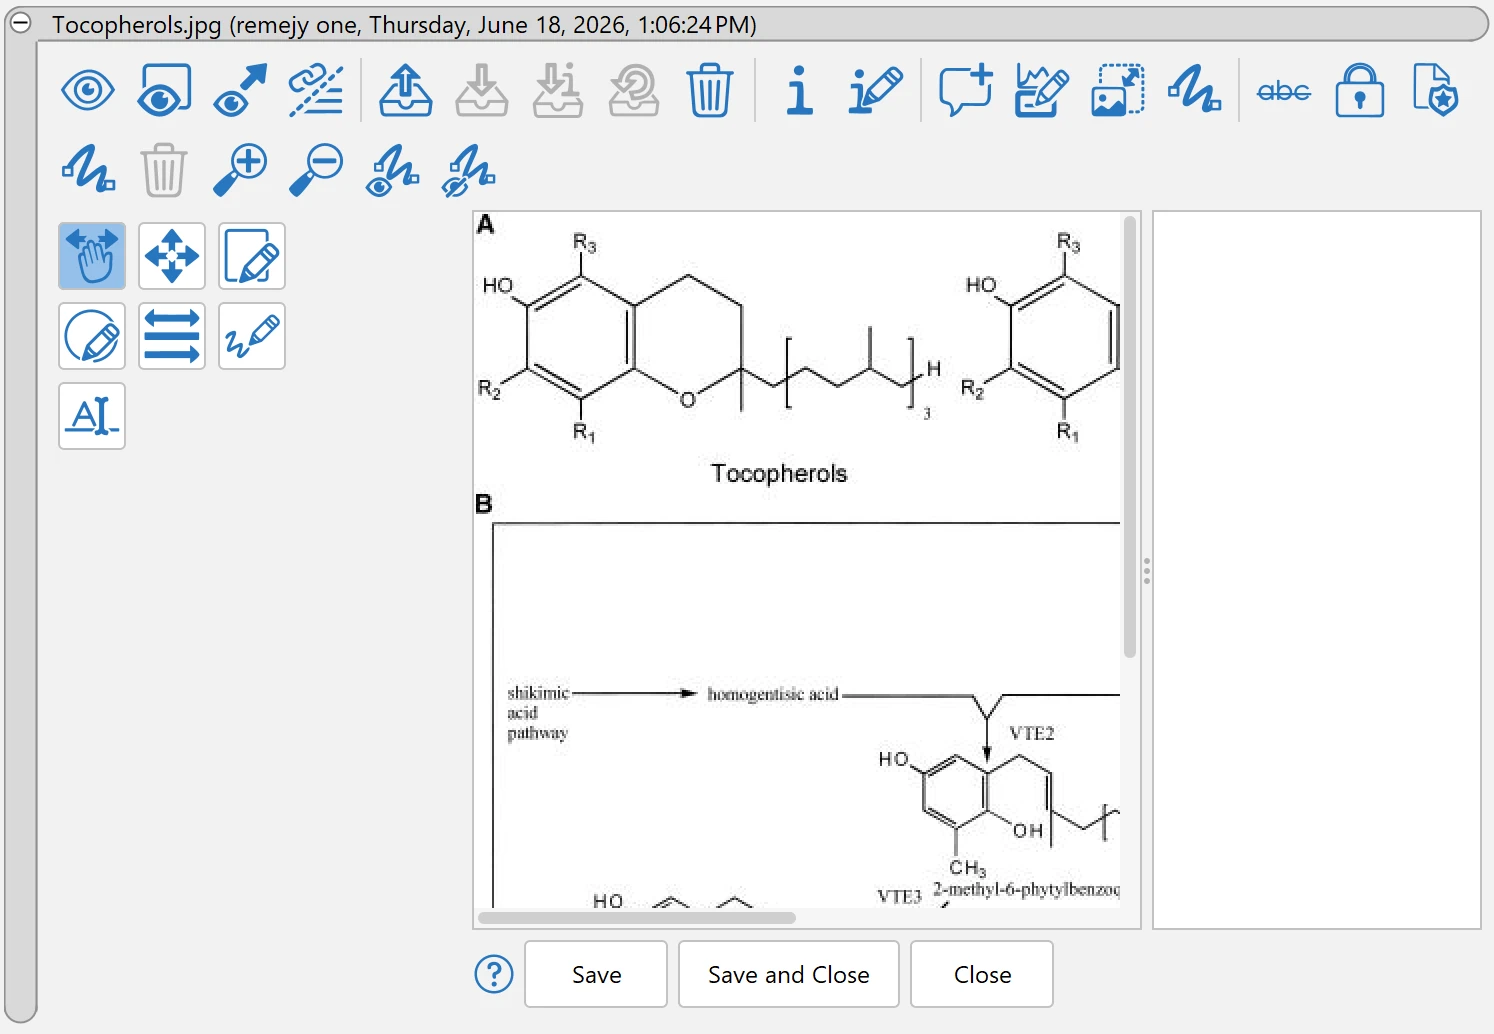Show annotations with scribble eye icon
The height and width of the screenshot is (1034, 1494).
pos(392,170)
